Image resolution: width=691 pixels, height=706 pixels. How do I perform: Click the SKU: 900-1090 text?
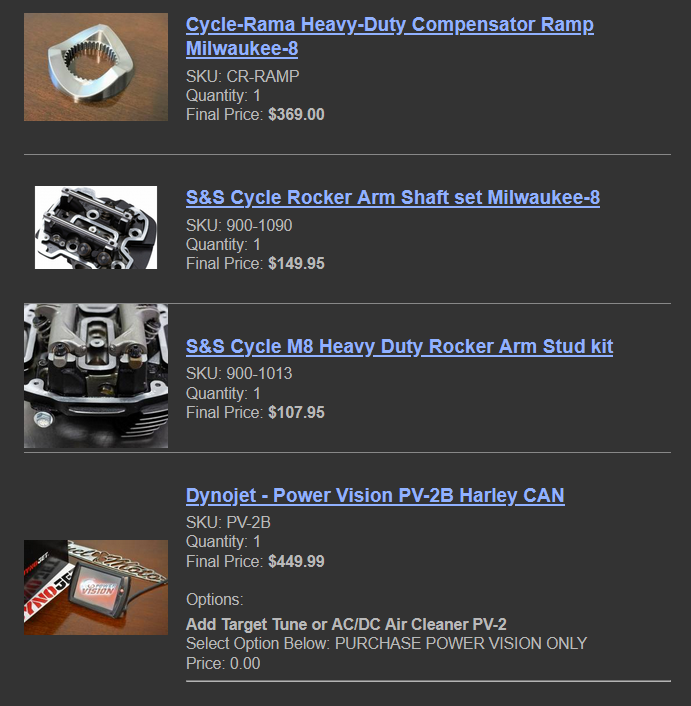239,225
